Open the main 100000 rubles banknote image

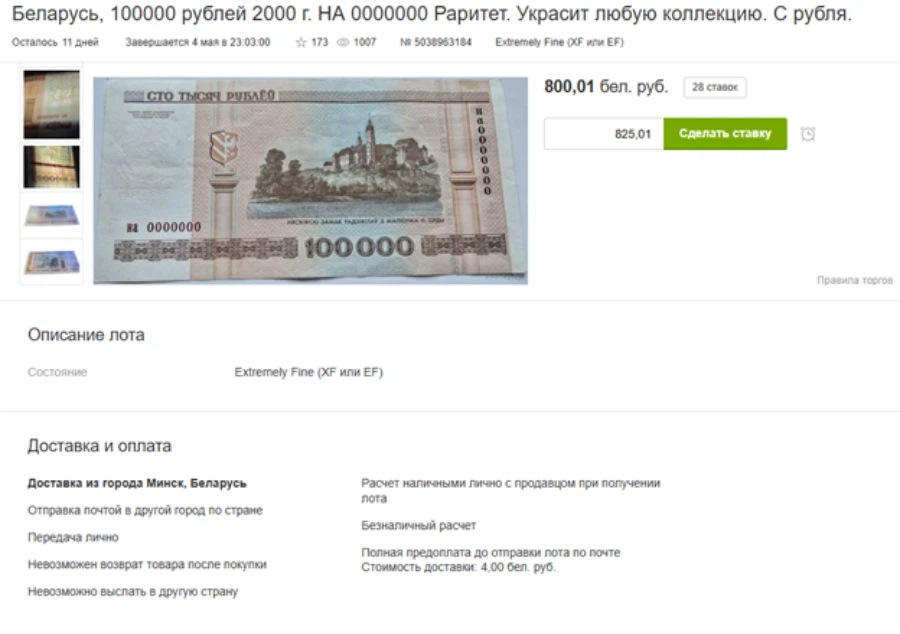pos(311,181)
